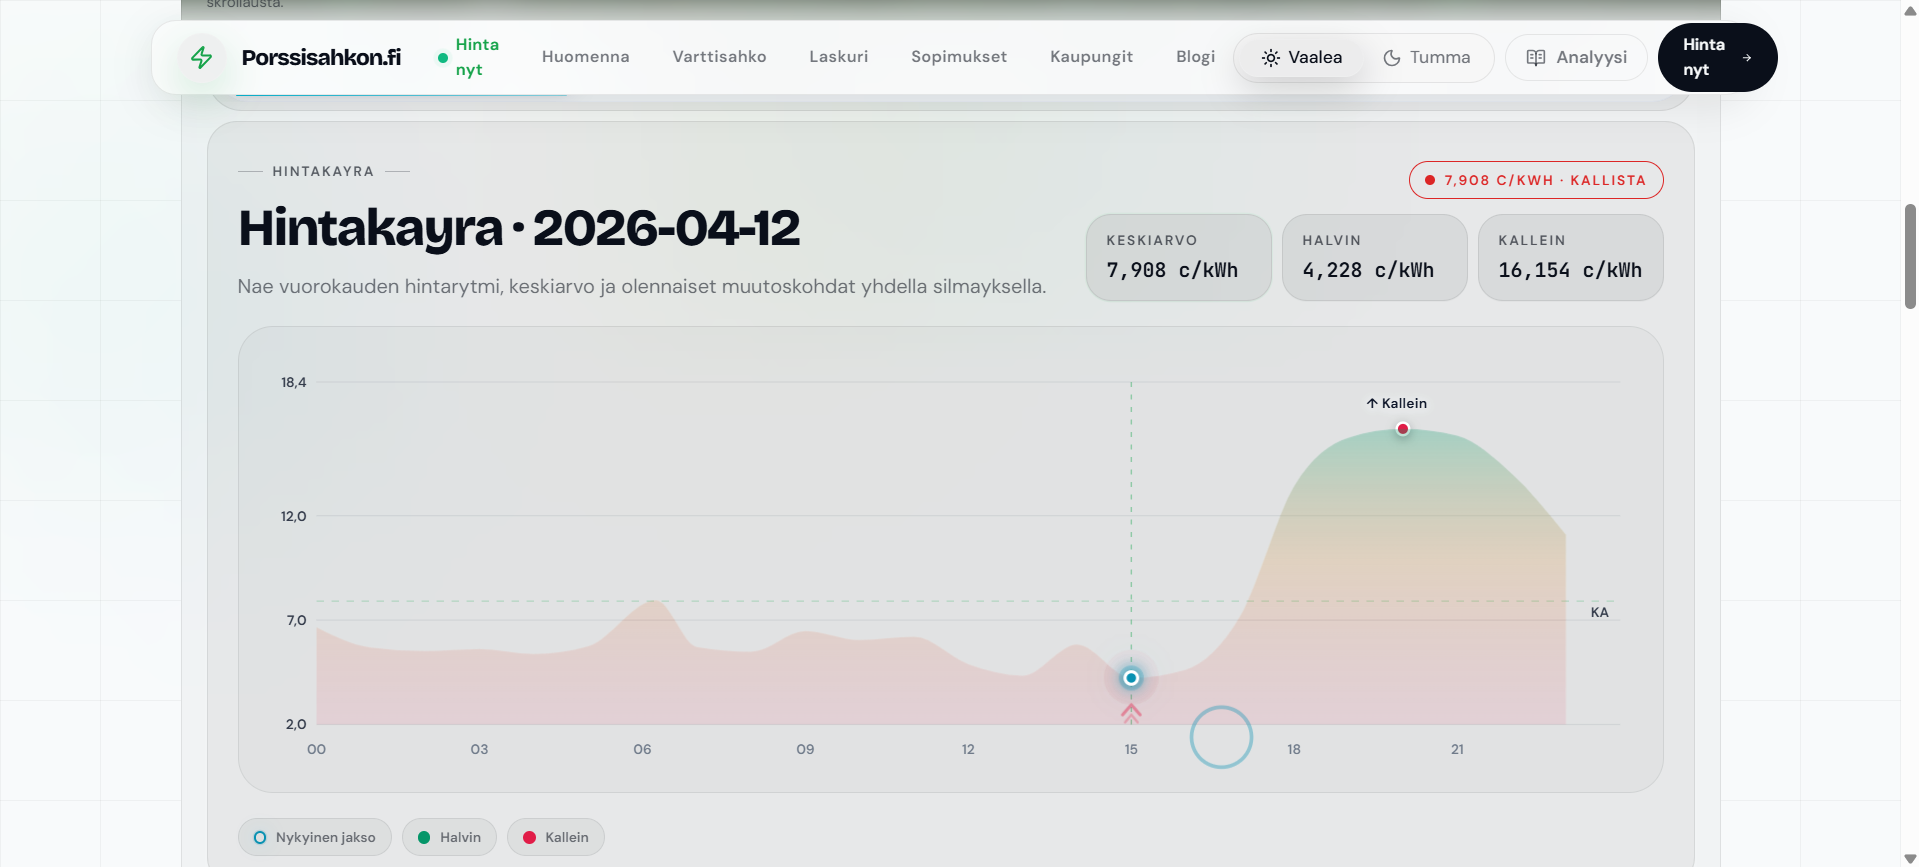The height and width of the screenshot is (867, 1919).
Task: Open the Analyysi button
Action: point(1576,58)
